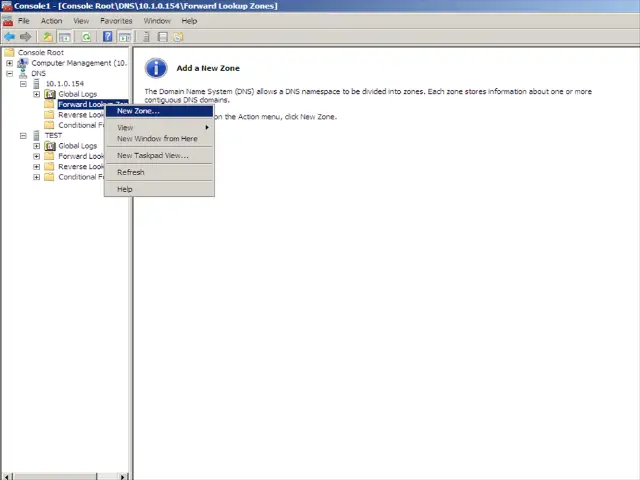Select the DNS tree label
The height and width of the screenshot is (480, 640).
click(39, 73)
